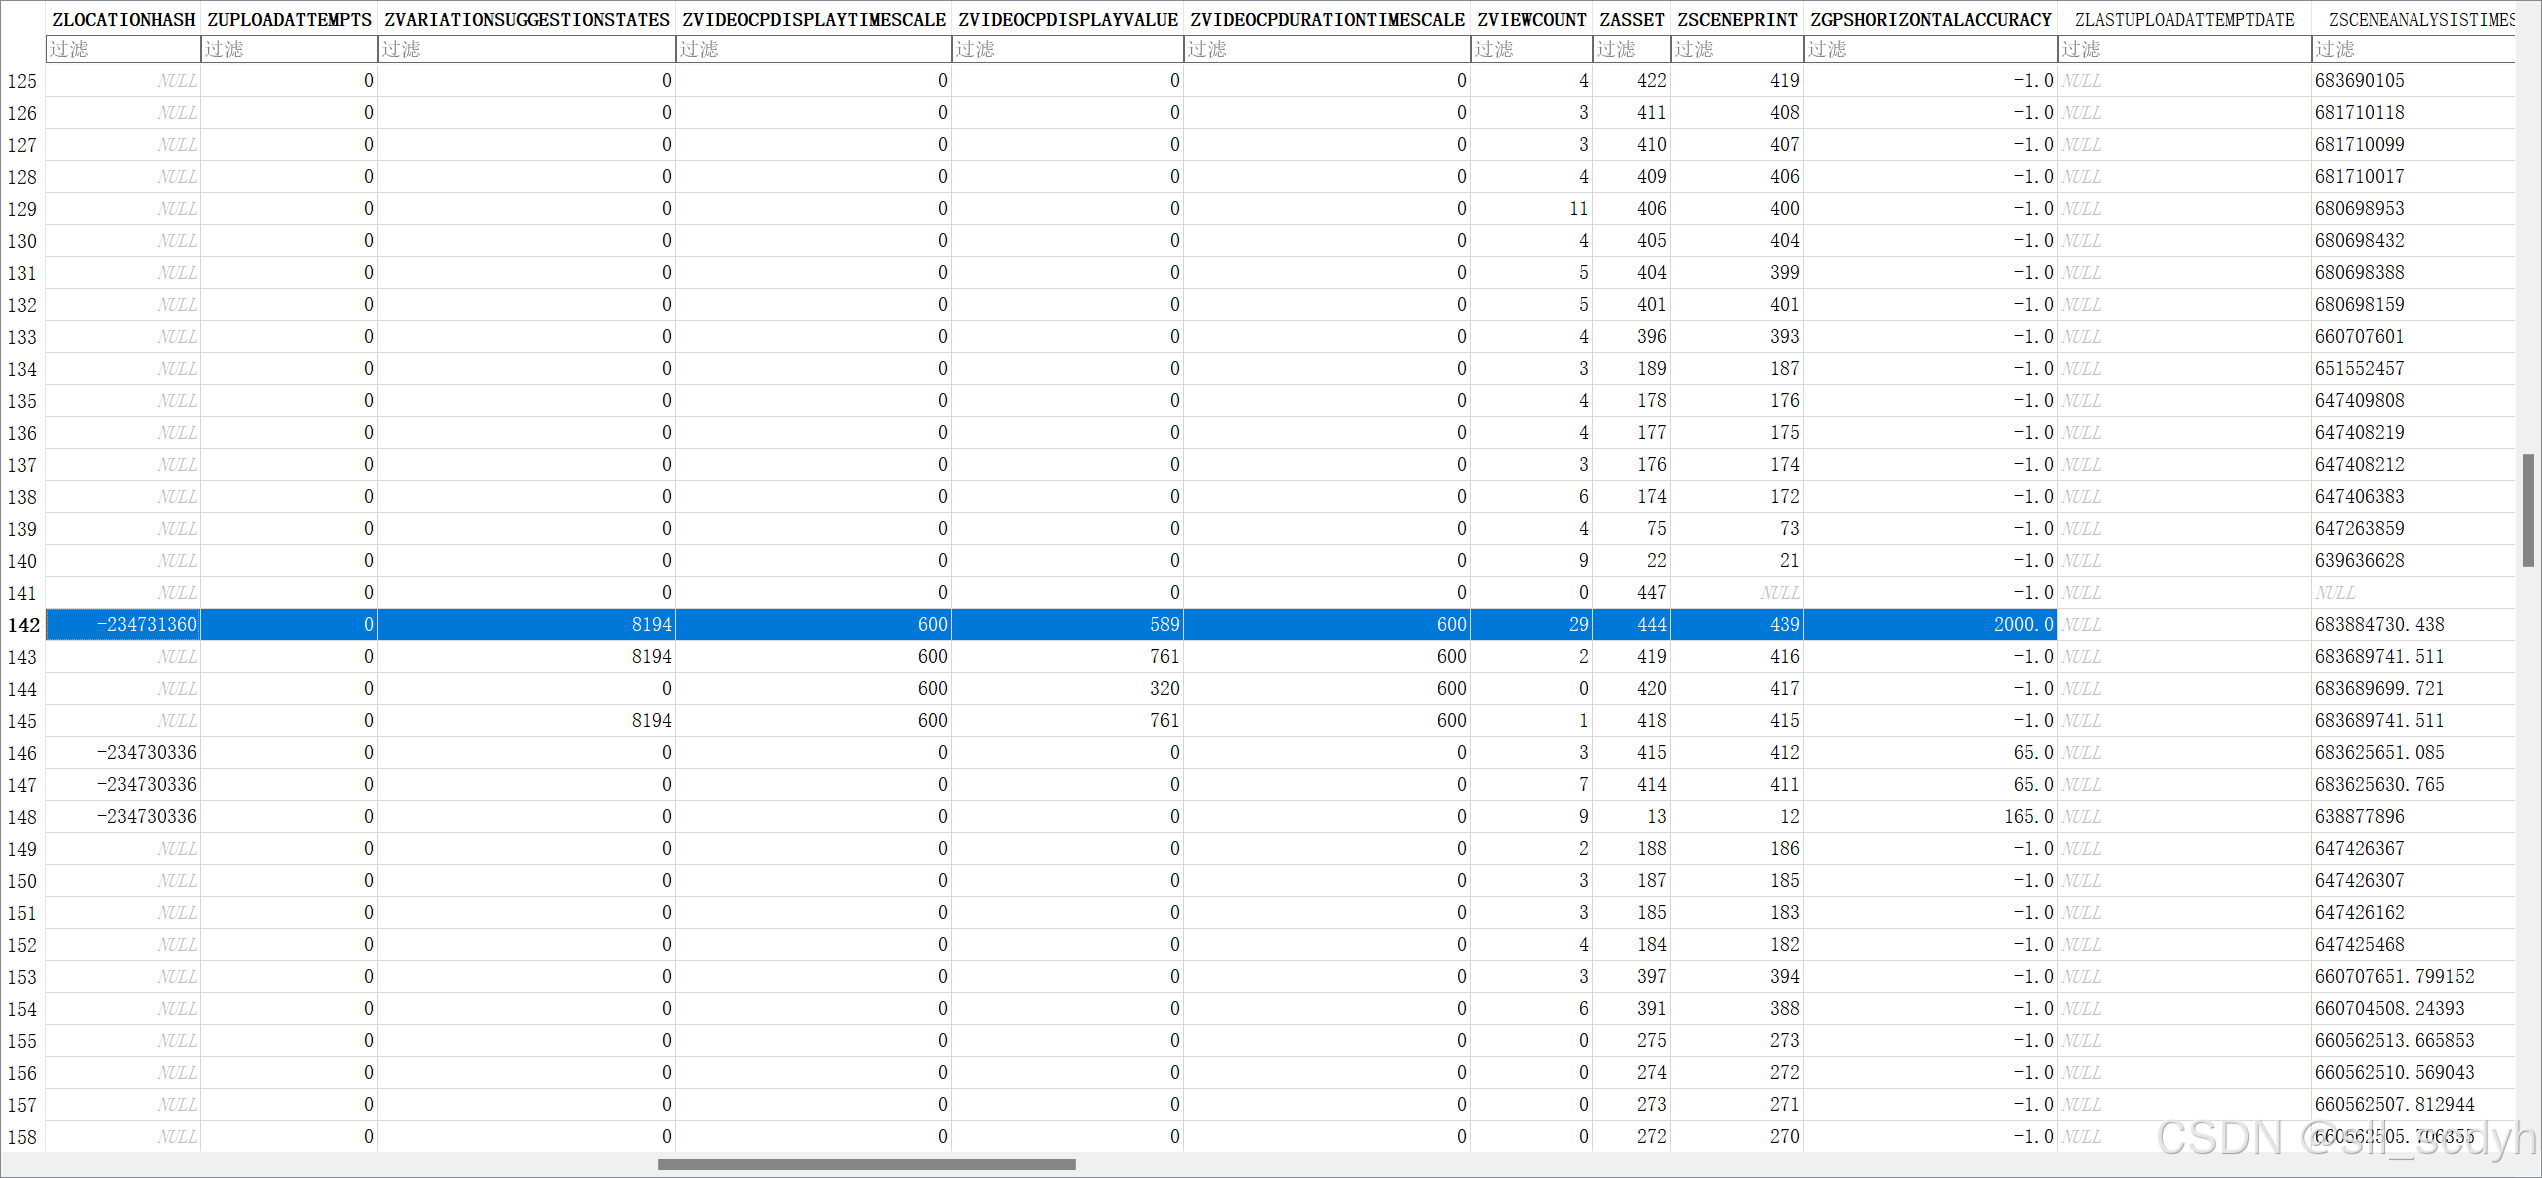This screenshot has width=2542, height=1178.
Task: Click the ZLOCATIONHASH column header
Action: click(123, 20)
